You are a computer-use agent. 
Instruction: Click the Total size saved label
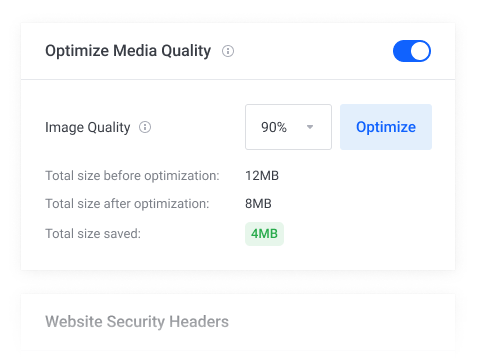pyautogui.click(x=93, y=234)
